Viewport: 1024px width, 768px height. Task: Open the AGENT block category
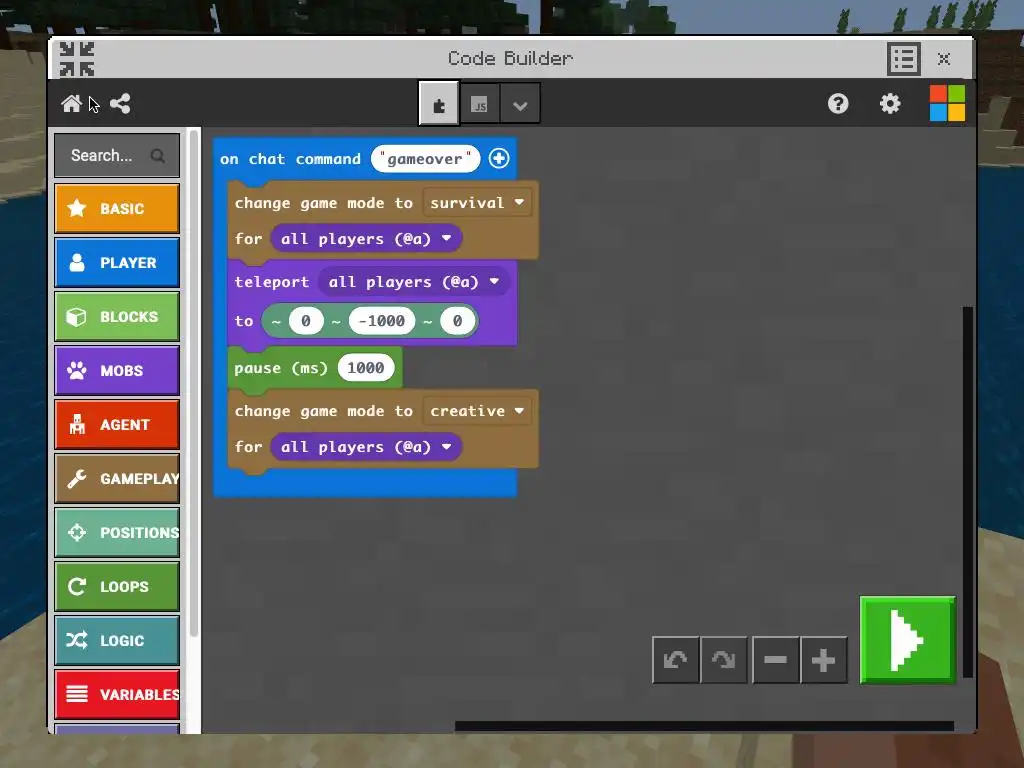coord(117,424)
